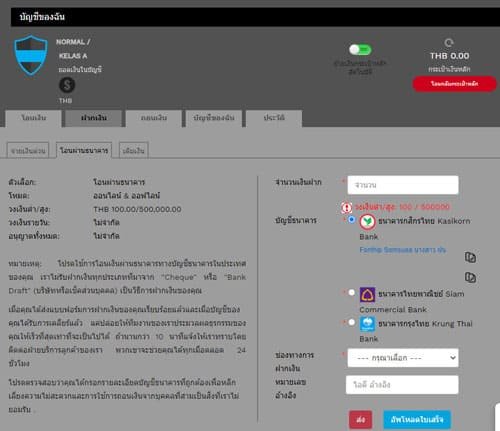Click the lower copy icon below Kasikorn account
The height and width of the screenshot is (431, 500).
tap(470, 277)
